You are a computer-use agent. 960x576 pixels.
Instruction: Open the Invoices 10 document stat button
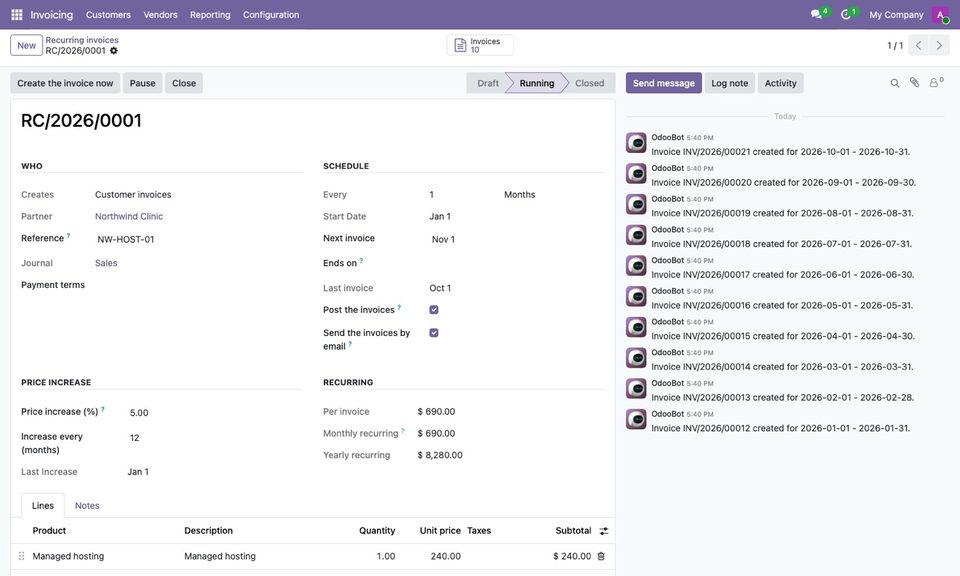tap(480, 45)
